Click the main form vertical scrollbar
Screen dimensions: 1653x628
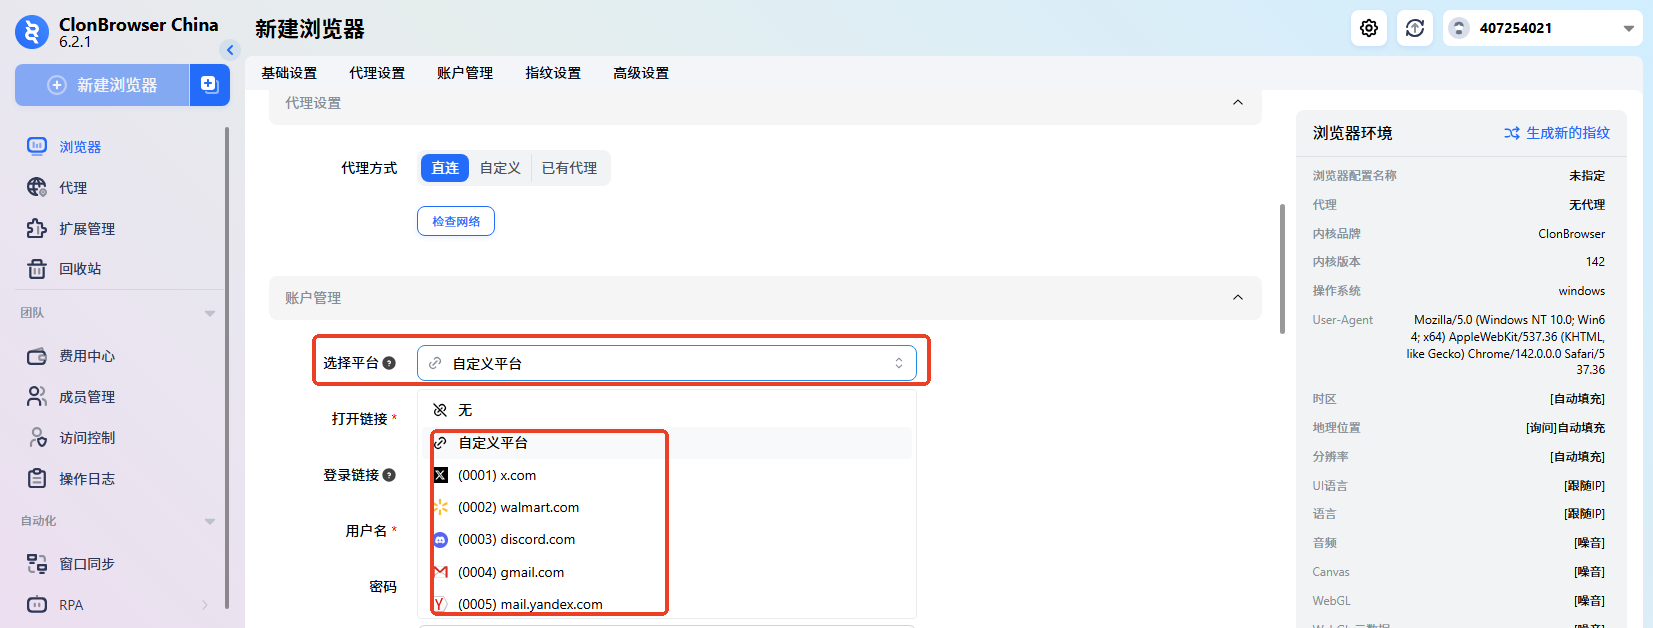tap(1282, 268)
